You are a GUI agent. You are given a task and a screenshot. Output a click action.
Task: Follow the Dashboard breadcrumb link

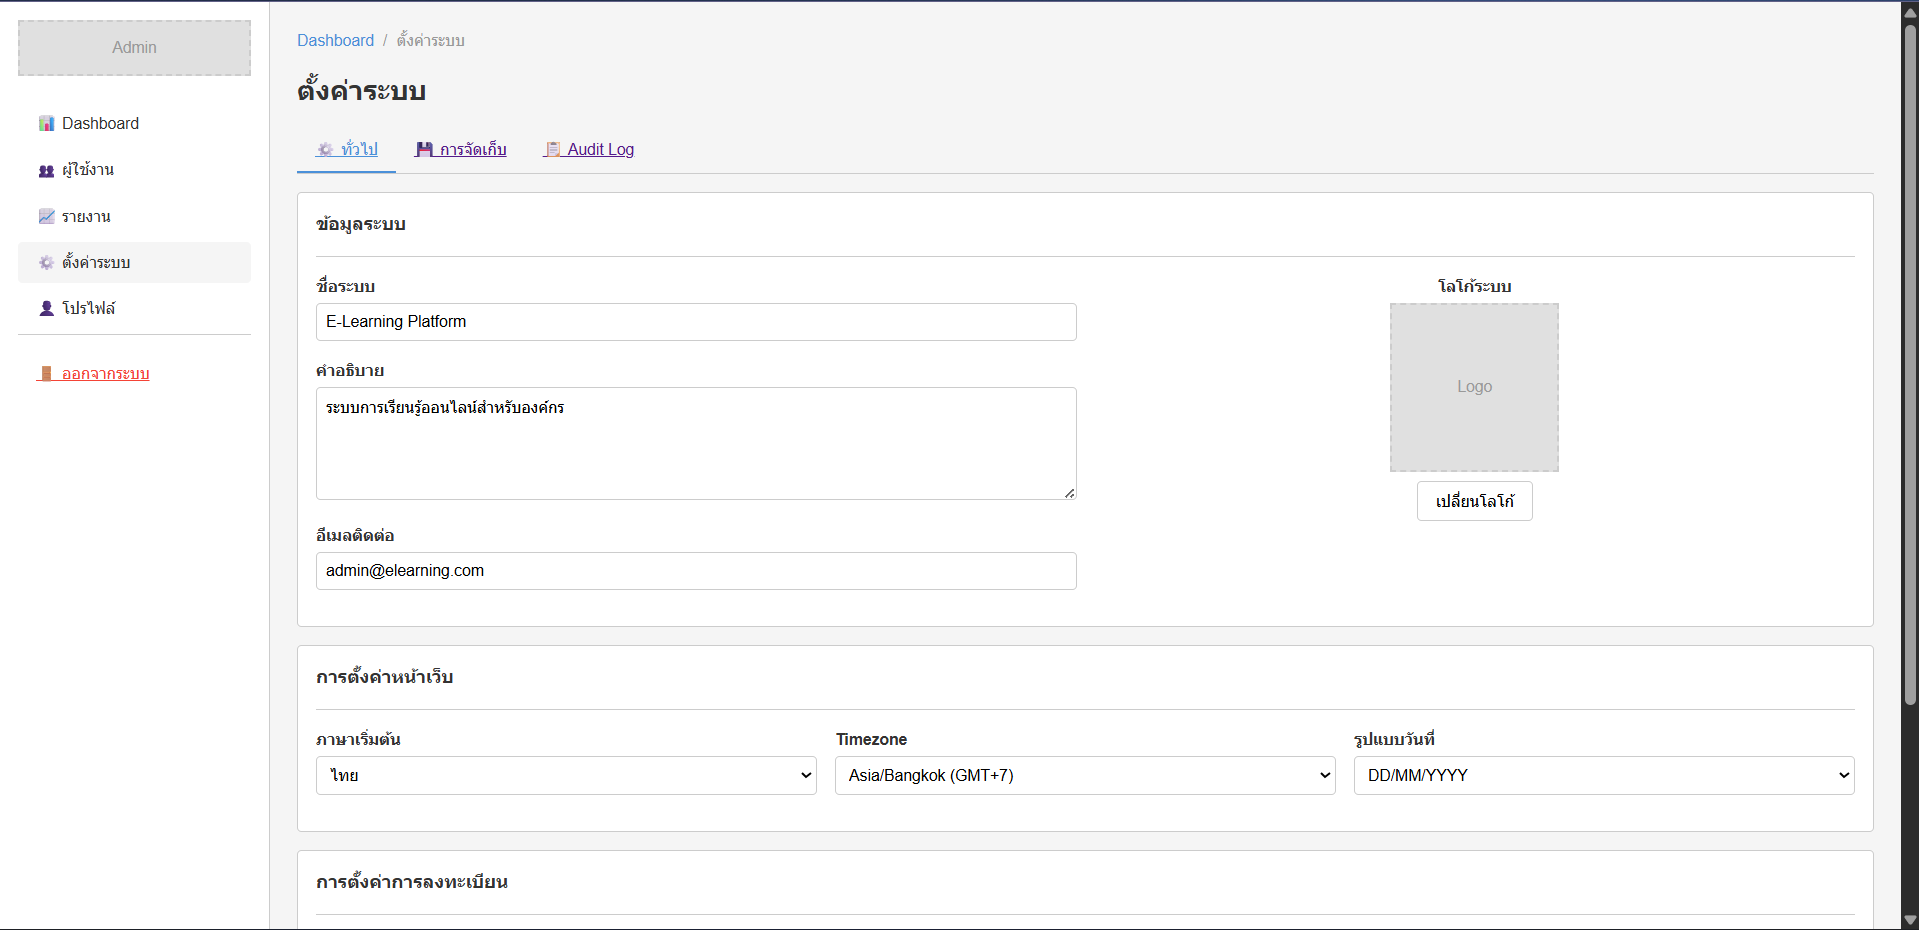(x=335, y=40)
